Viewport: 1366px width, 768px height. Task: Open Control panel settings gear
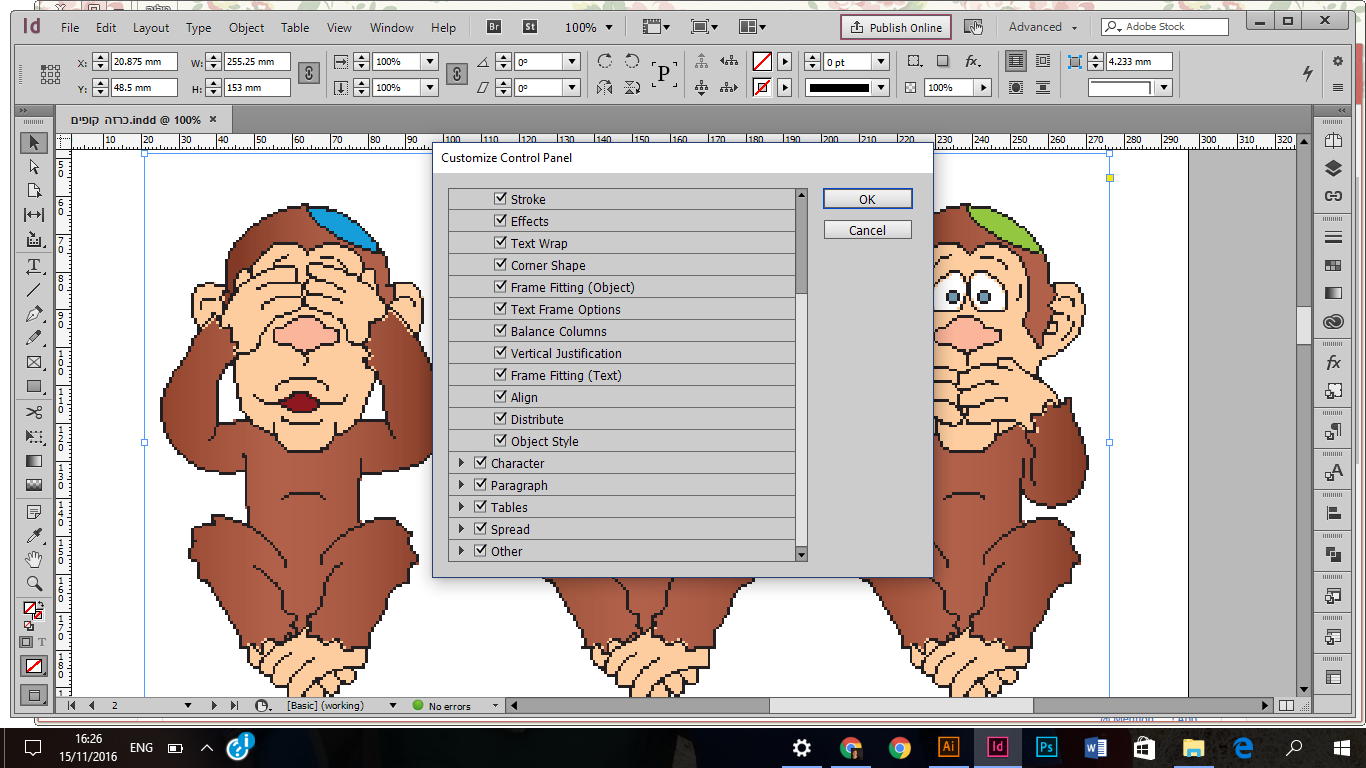pos(1338,61)
